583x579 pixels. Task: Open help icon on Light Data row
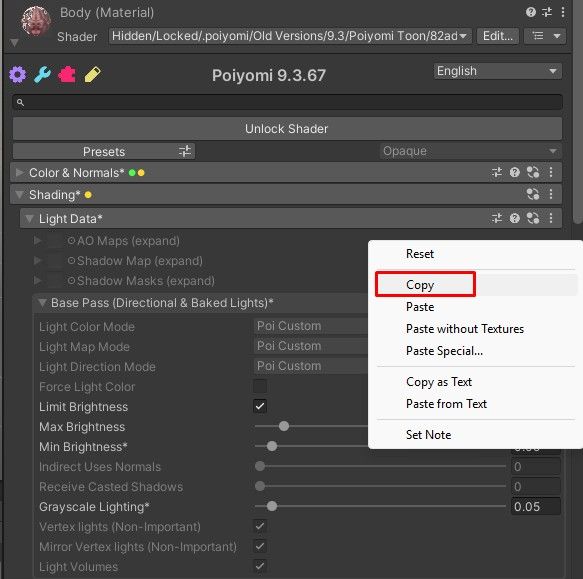(515, 218)
